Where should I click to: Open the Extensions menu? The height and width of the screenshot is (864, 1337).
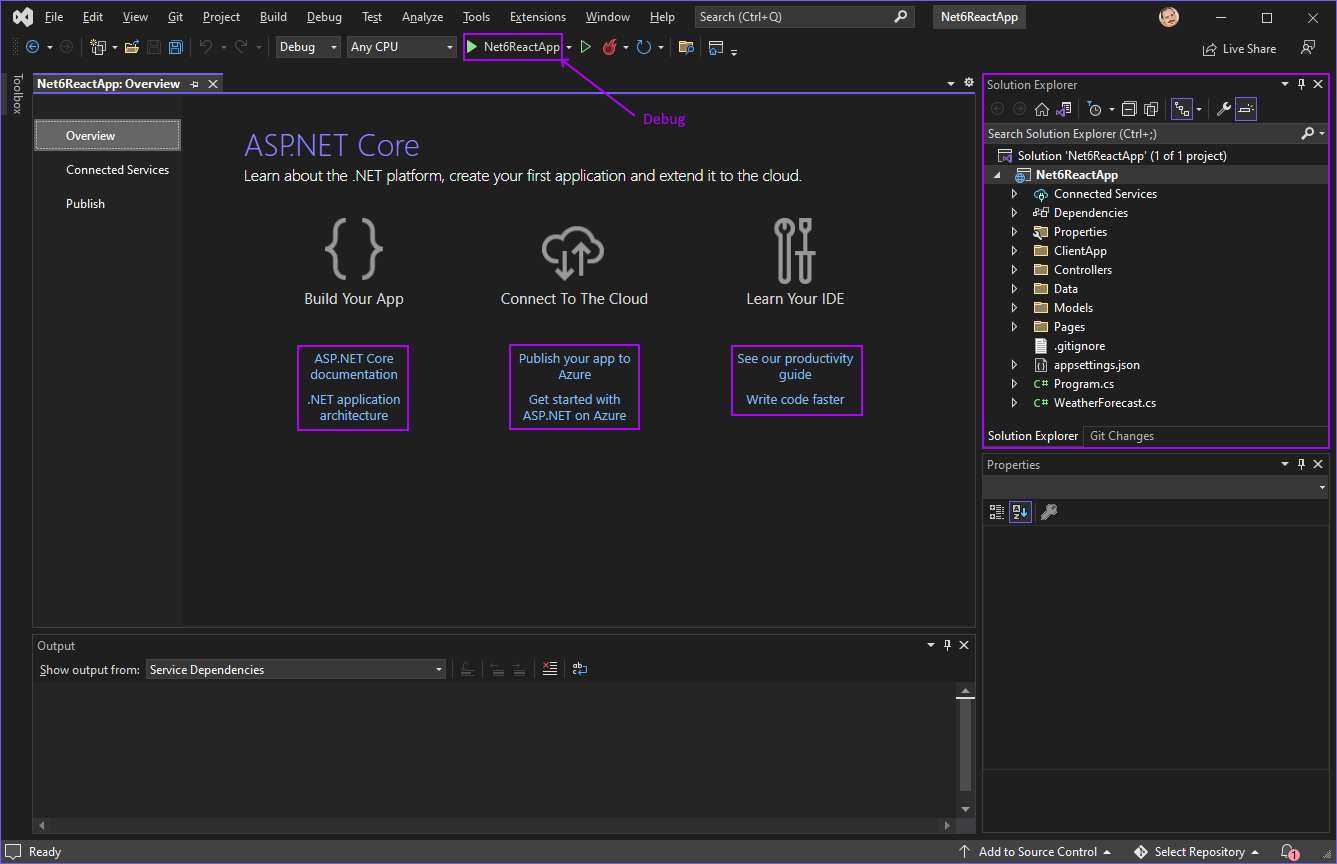click(538, 17)
